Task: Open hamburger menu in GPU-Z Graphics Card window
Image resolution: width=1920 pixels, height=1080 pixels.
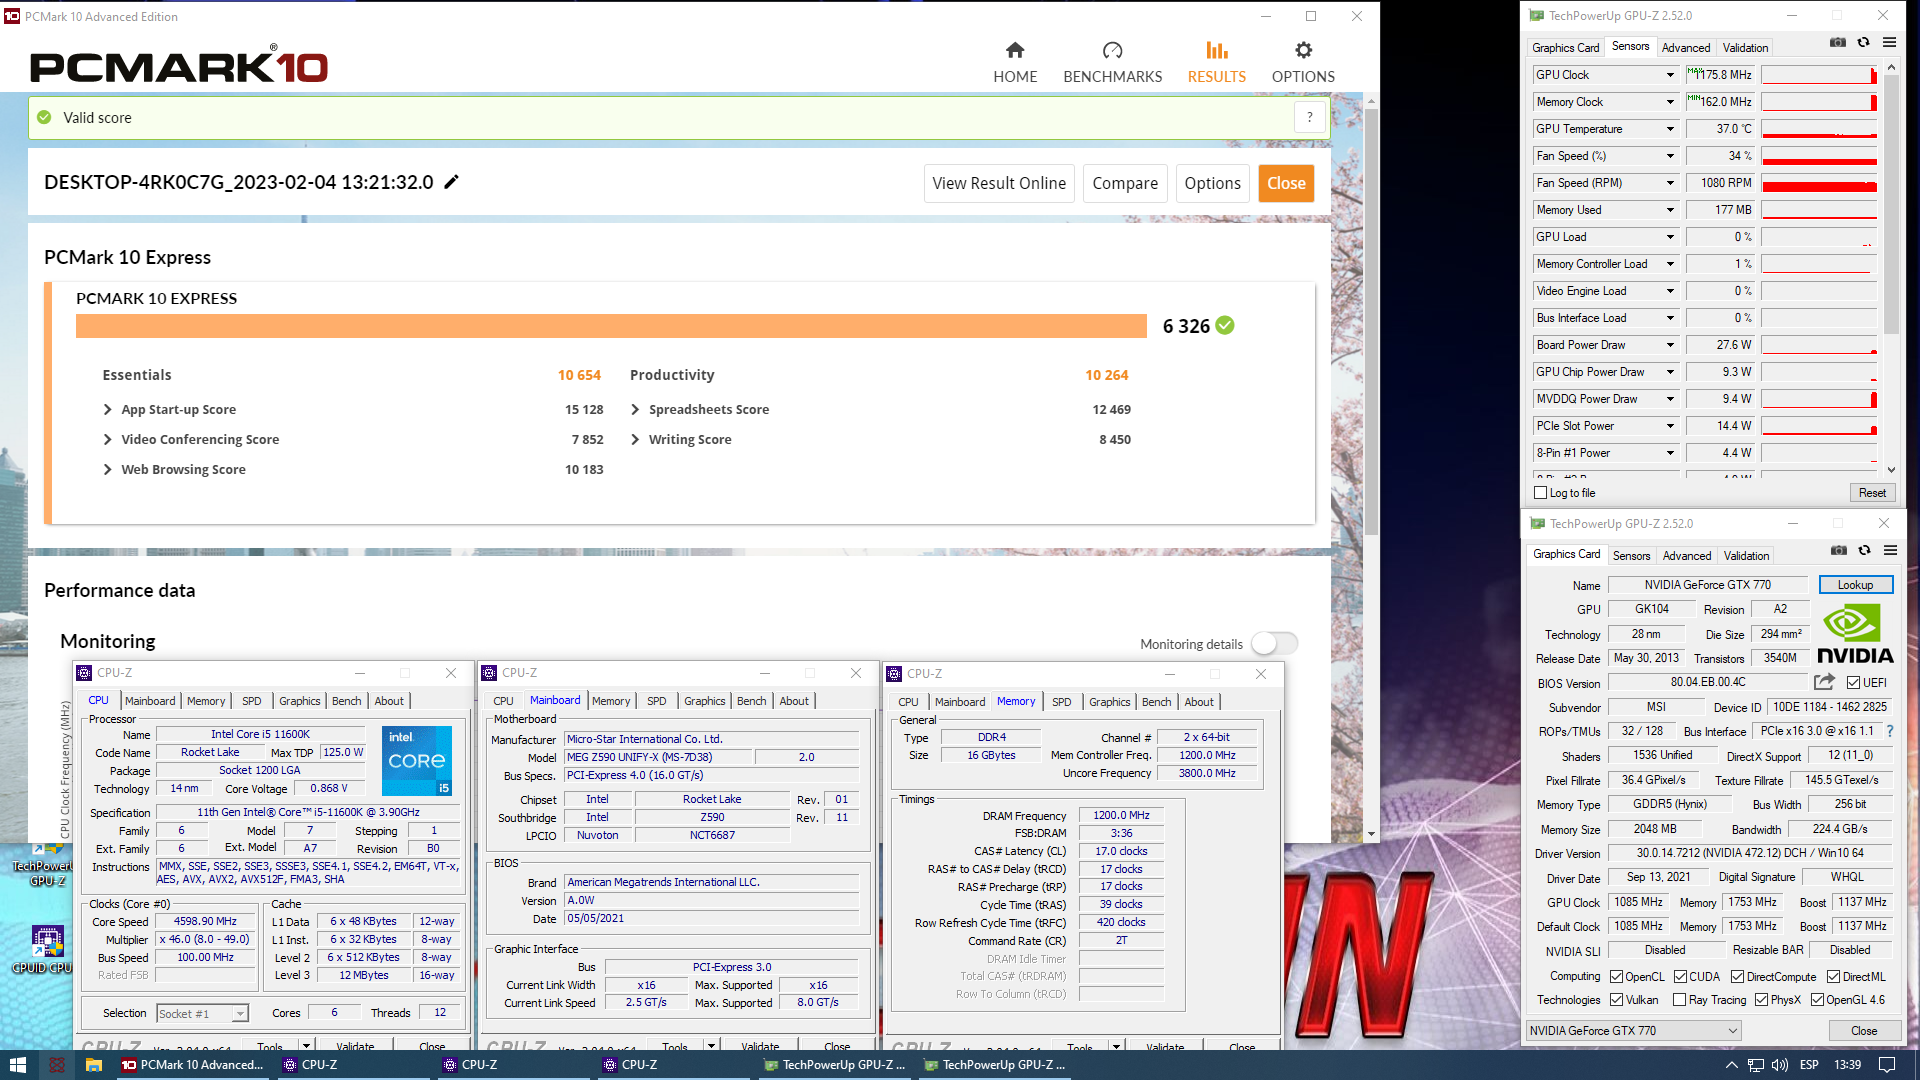Action: click(x=1890, y=551)
